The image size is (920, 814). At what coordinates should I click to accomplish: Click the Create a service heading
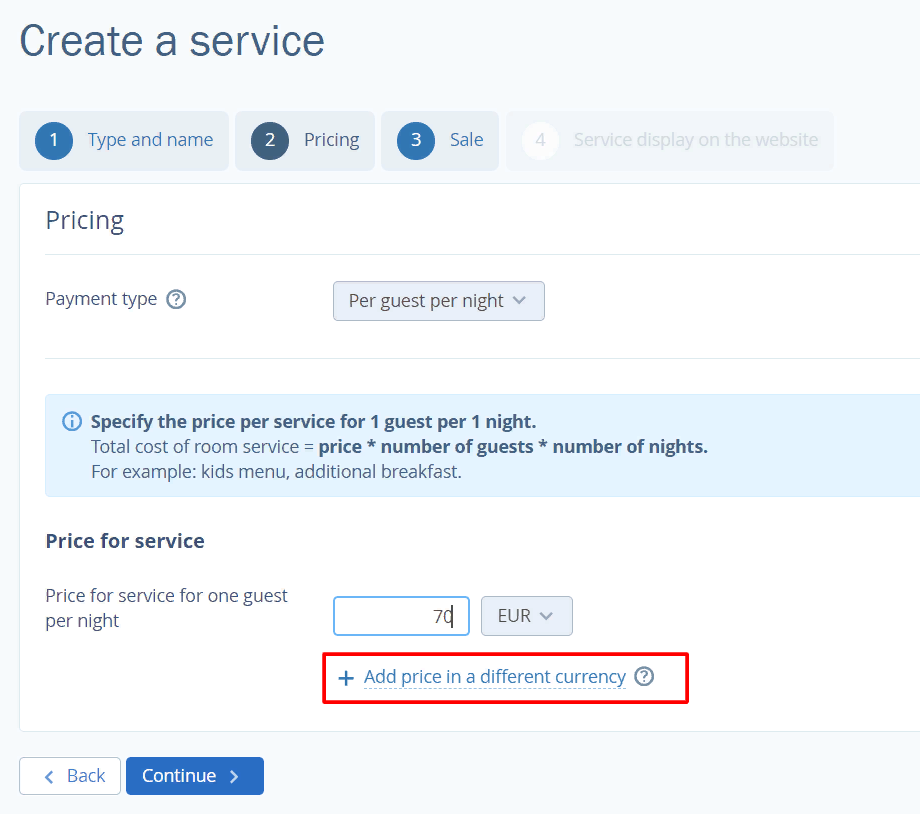(x=172, y=41)
